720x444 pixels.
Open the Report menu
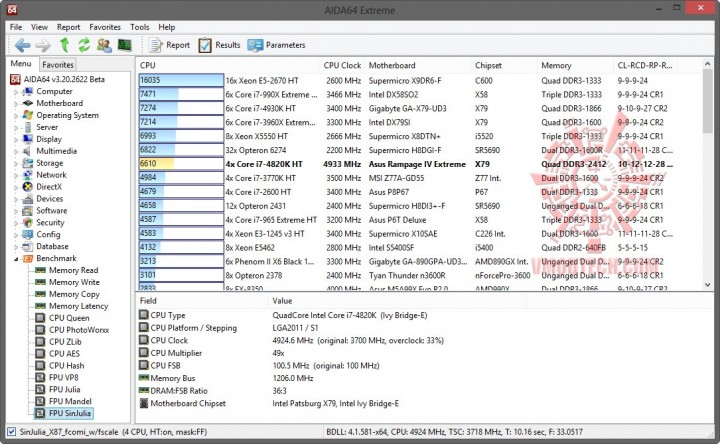tap(68, 27)
